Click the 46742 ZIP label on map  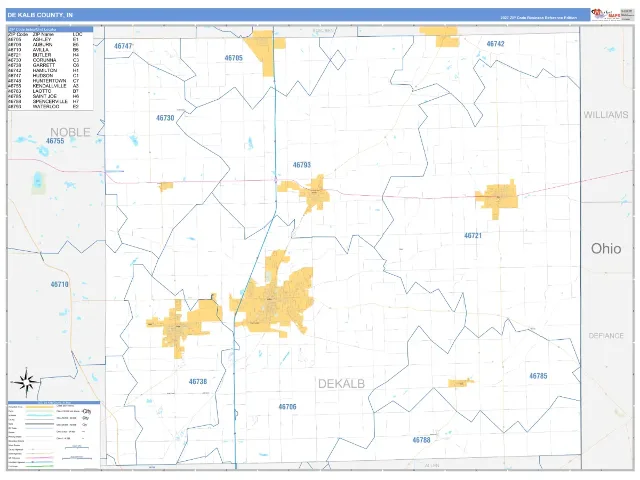pyautogui.click(x=495, y=44)
